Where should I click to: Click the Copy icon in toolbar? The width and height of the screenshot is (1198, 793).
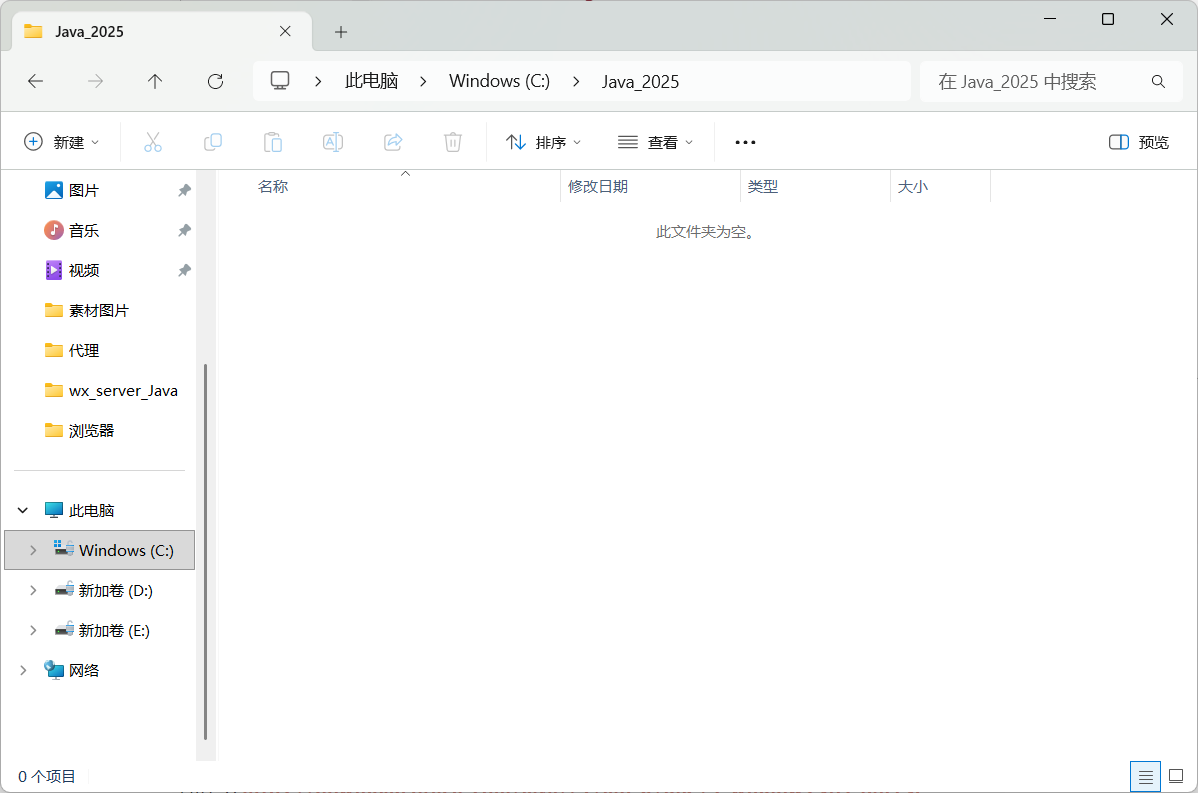[213, 142]
